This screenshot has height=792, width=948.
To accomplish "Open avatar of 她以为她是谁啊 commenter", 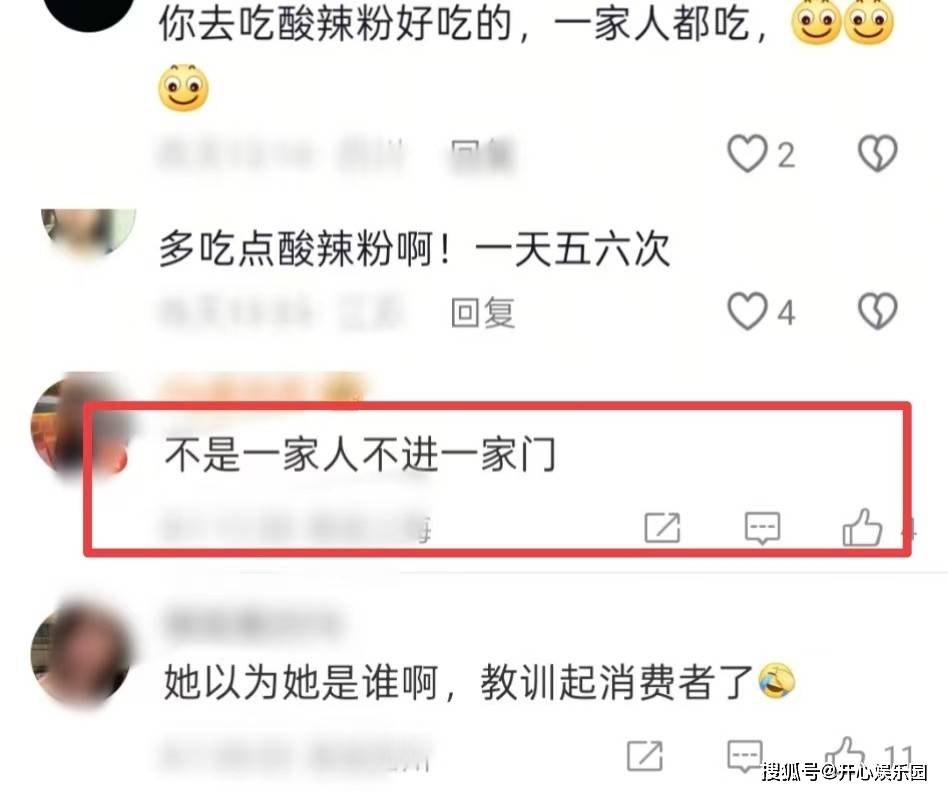I will 80,657.
